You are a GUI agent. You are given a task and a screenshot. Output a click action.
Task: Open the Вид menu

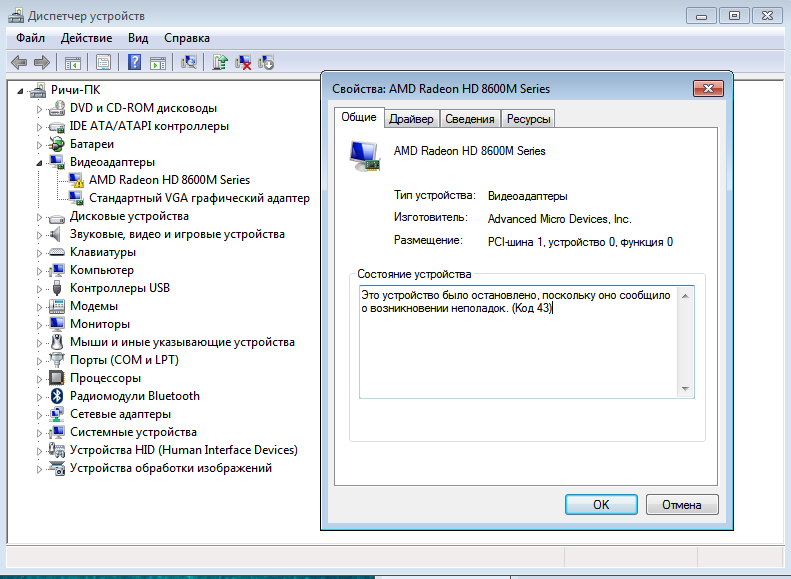pos(138,38)
